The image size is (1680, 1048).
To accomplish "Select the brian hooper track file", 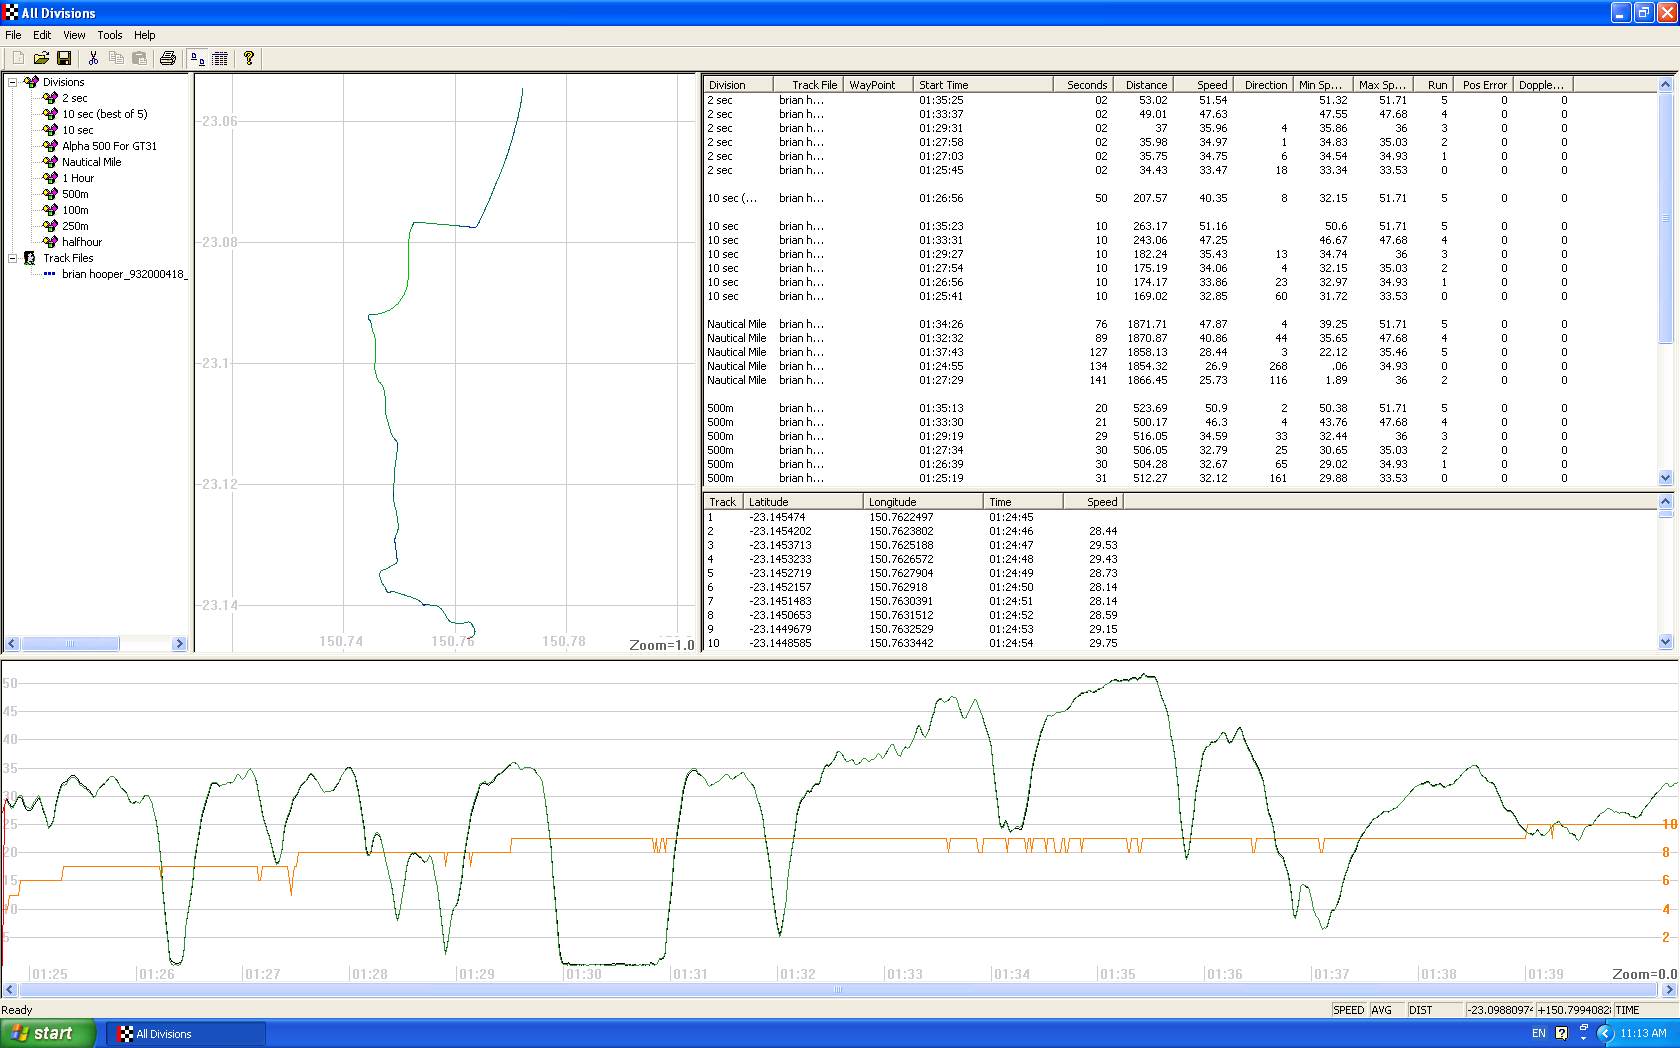I will (x=123, y=274).
